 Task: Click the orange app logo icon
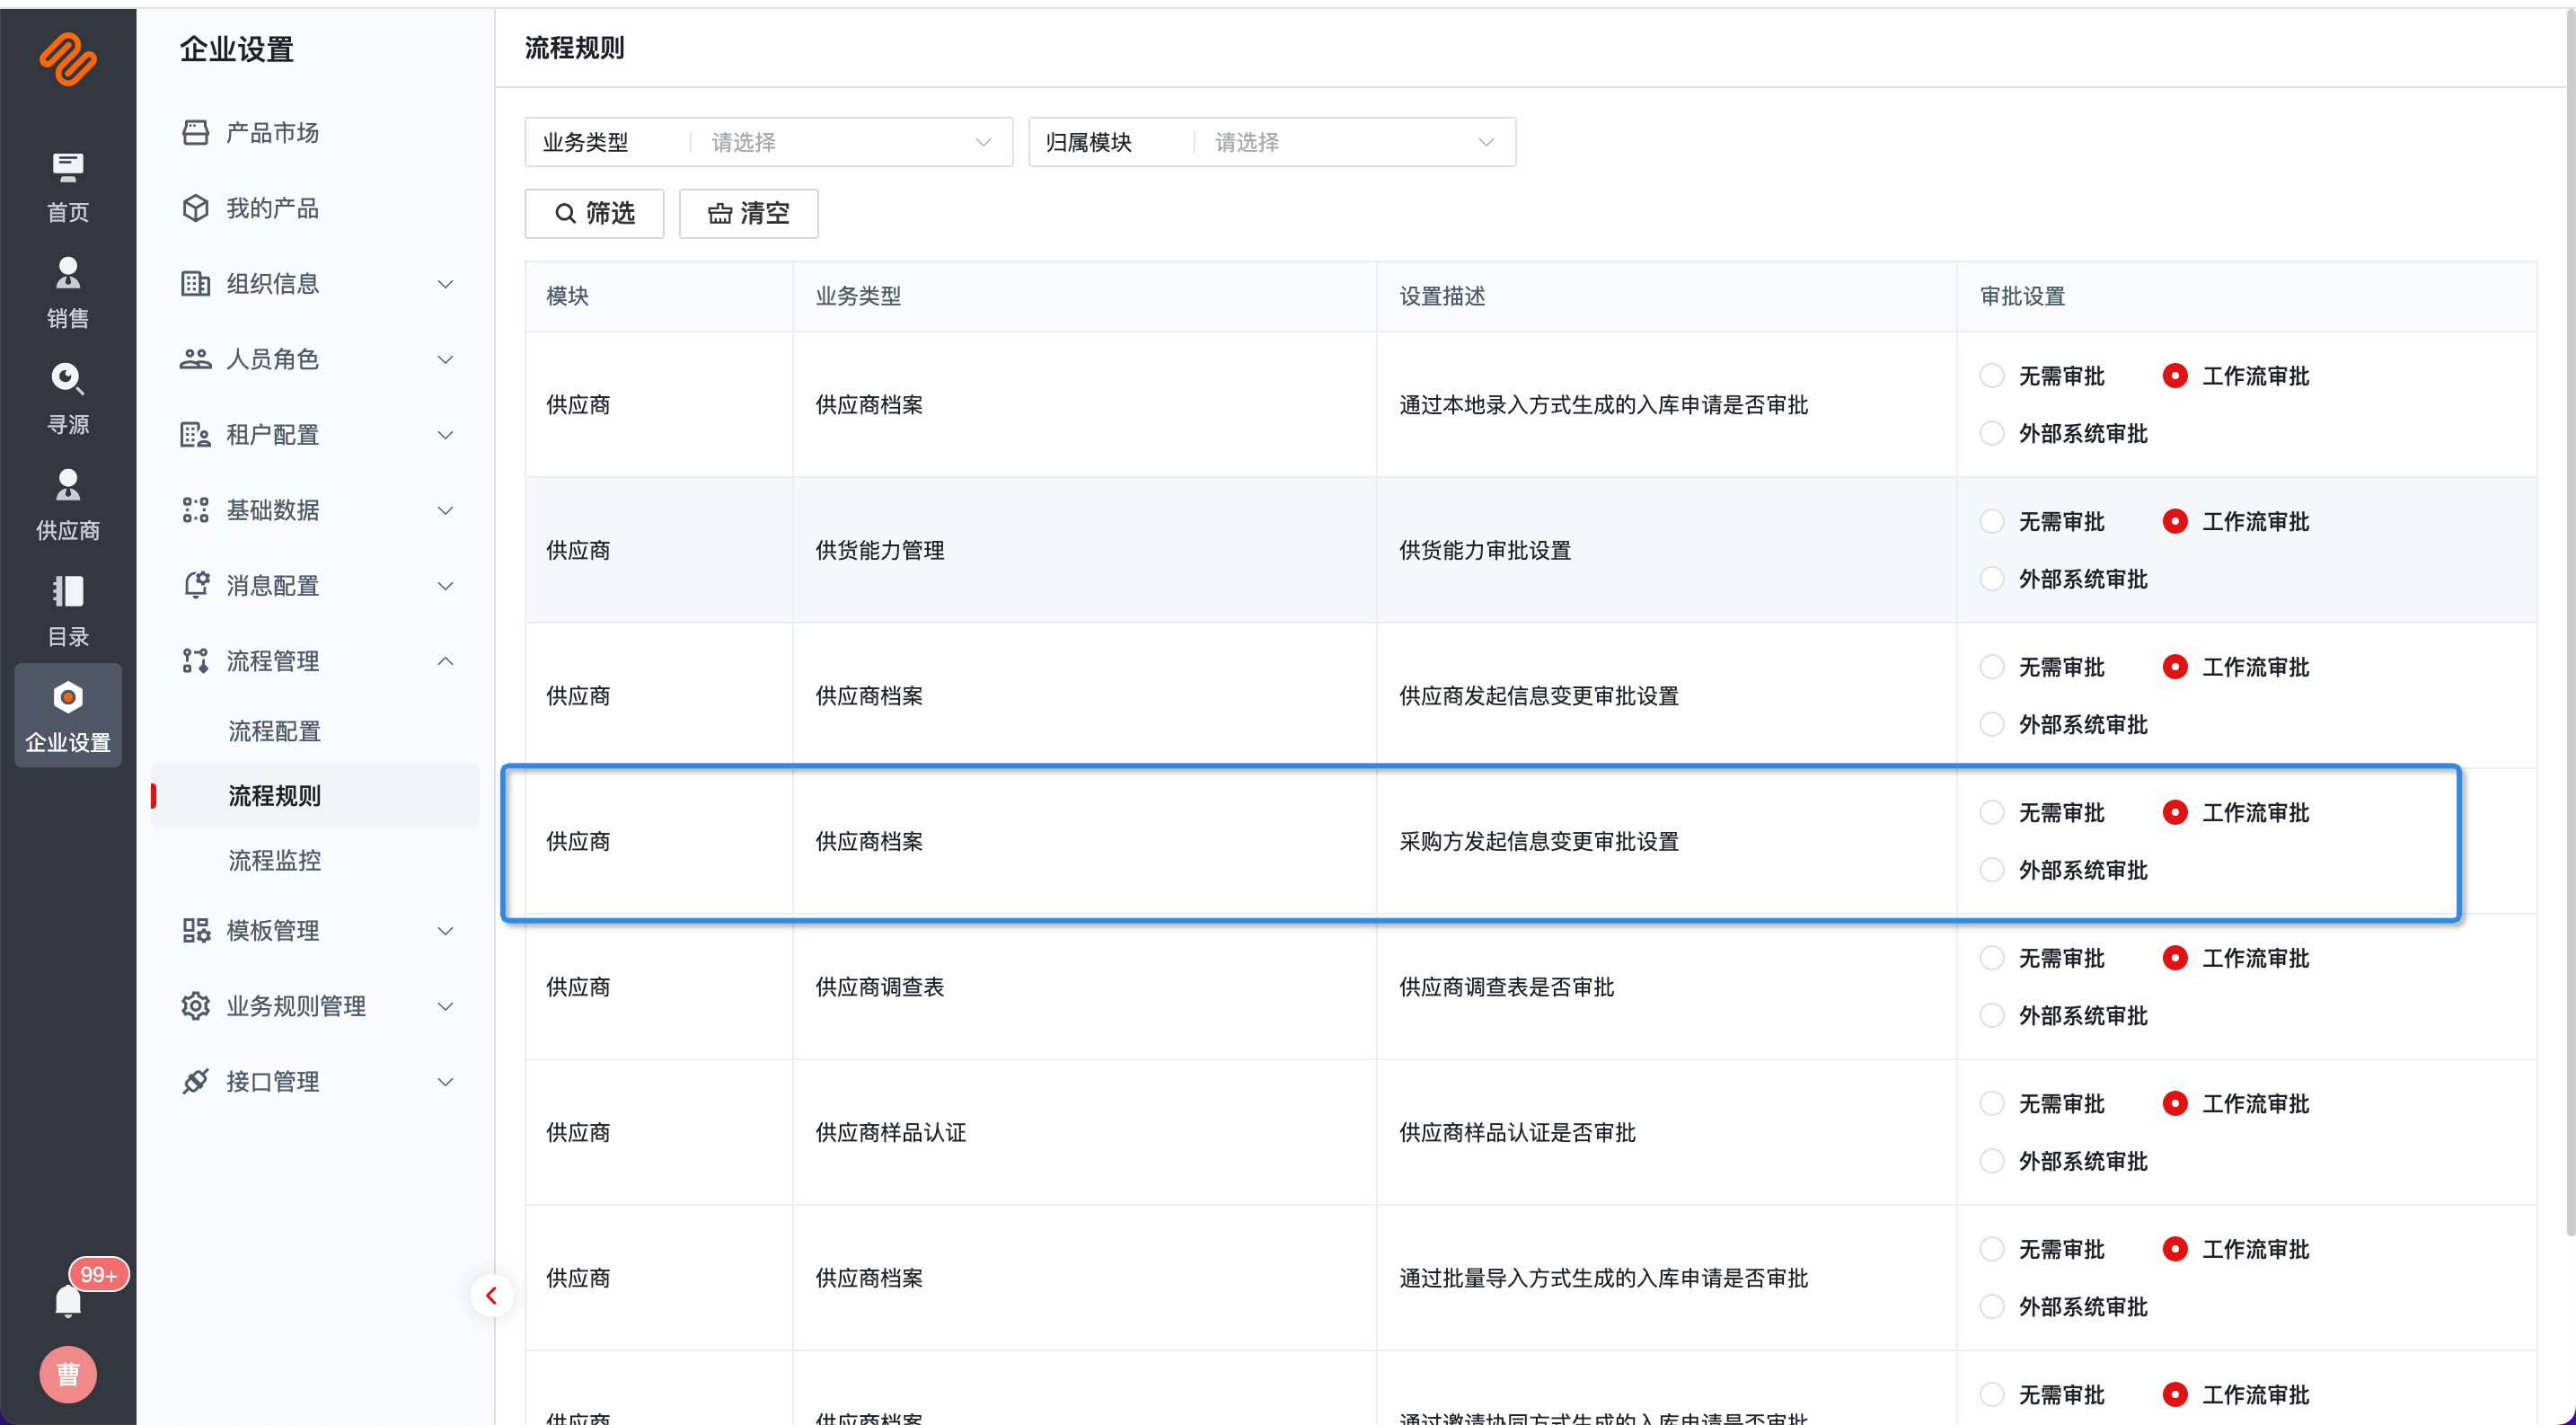[x=68, y=60]
